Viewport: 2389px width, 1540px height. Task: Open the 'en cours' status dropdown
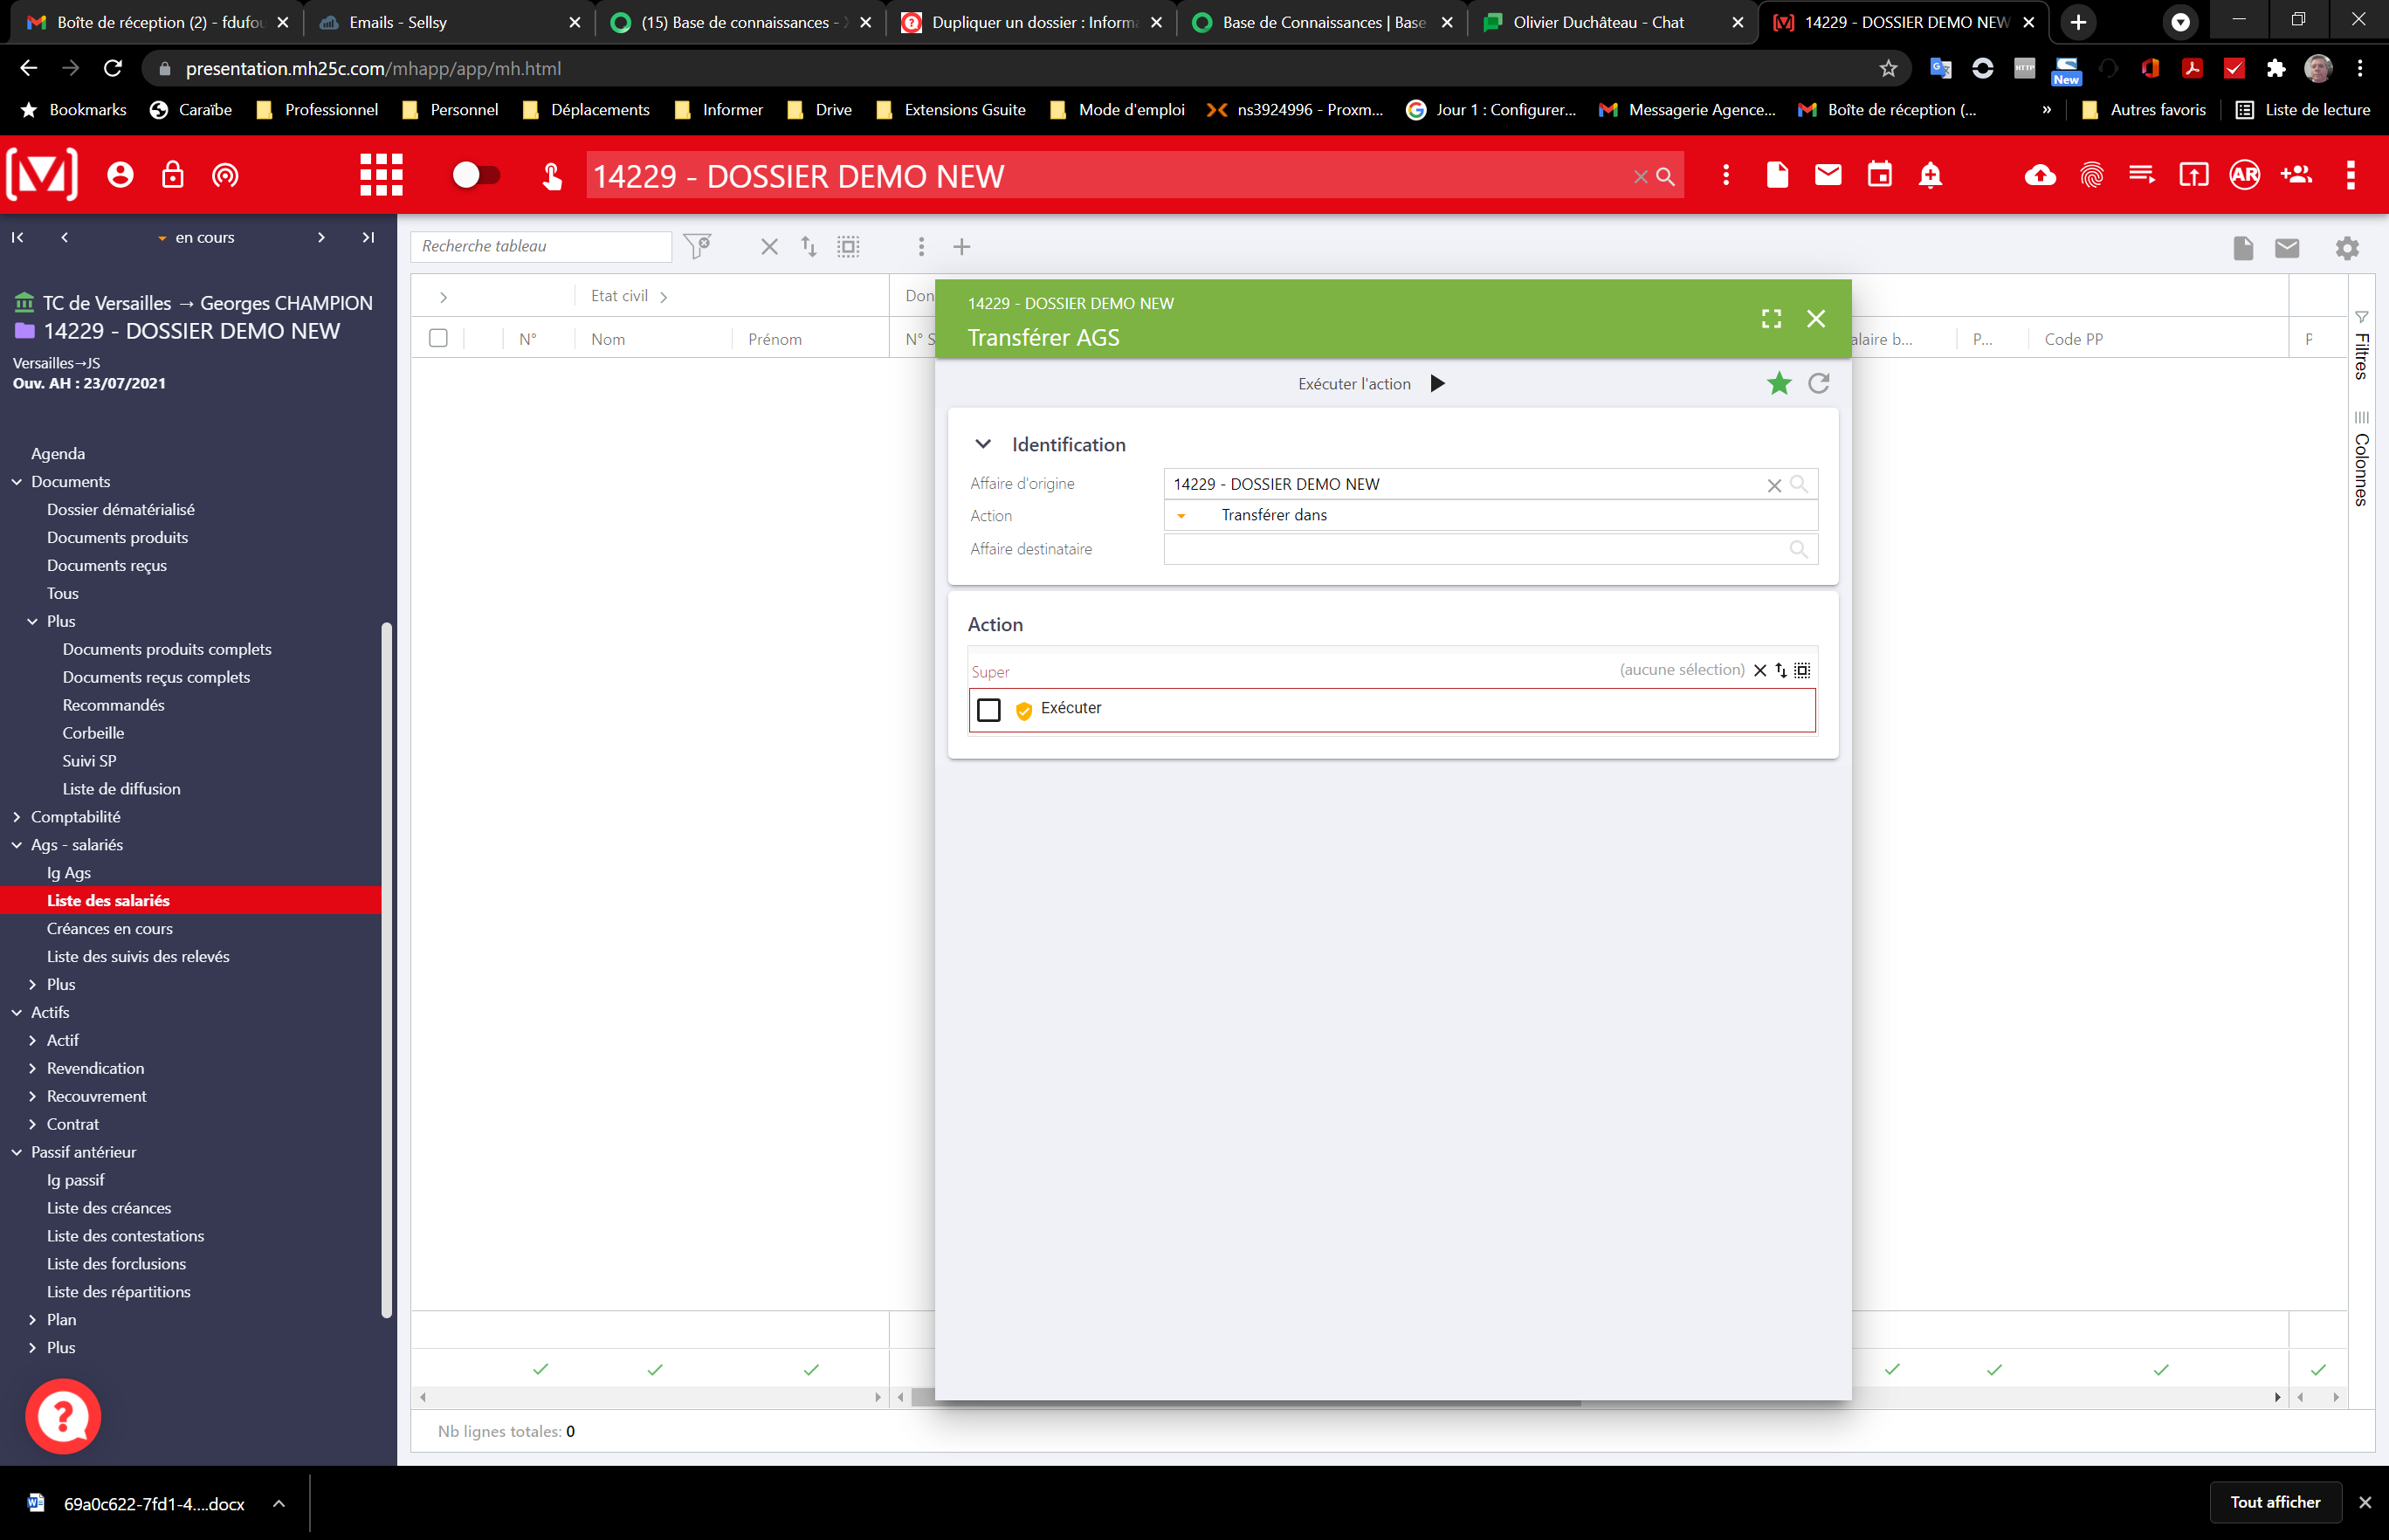(x=197, y=238)
